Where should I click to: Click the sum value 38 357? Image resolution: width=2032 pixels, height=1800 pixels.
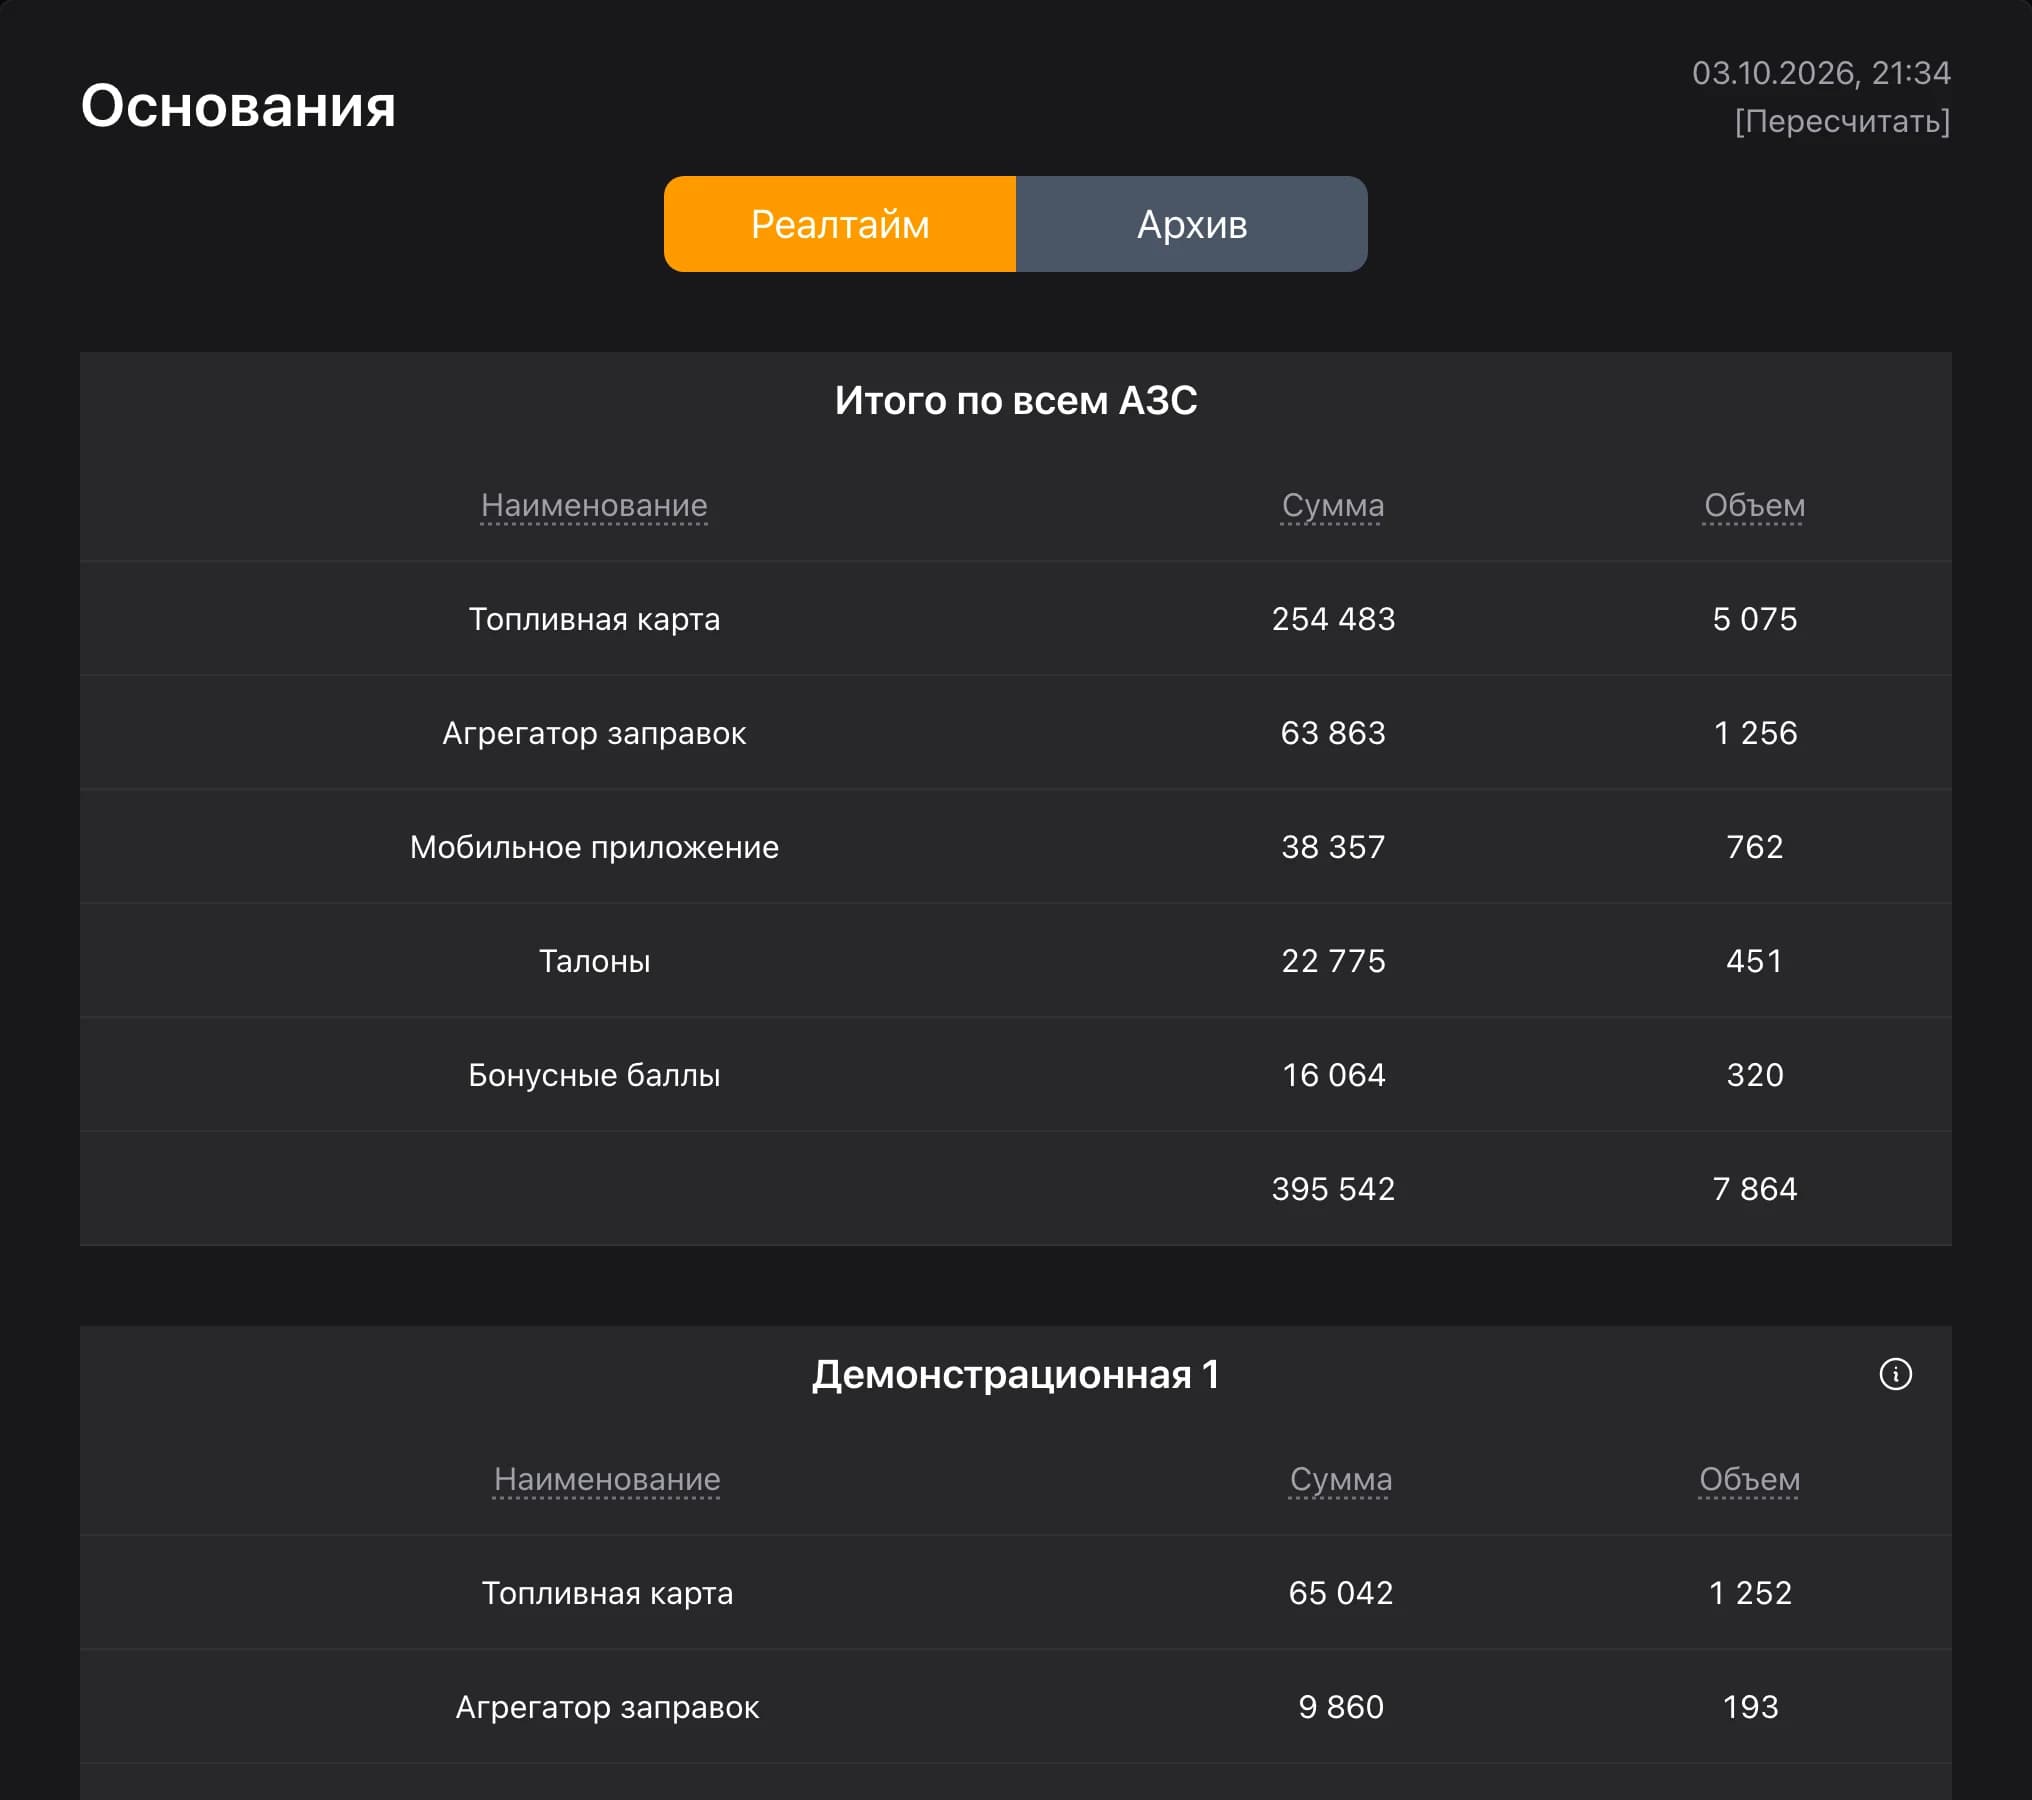click(x=1333, y=847)
